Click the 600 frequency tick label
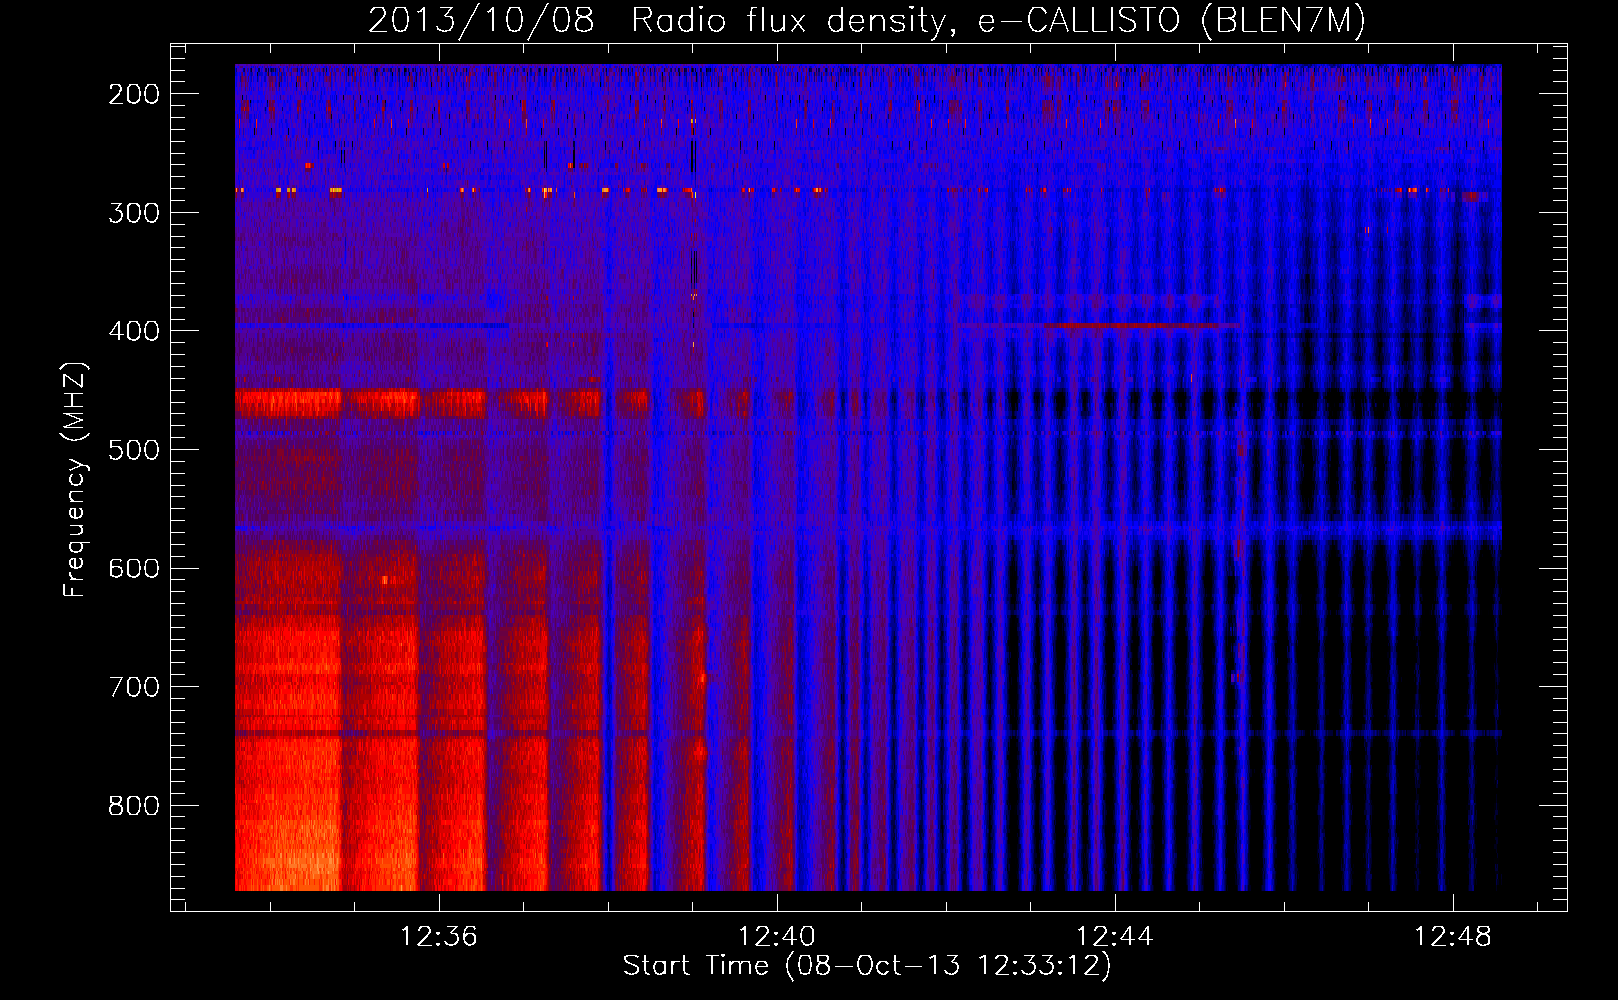 [134, 569]
